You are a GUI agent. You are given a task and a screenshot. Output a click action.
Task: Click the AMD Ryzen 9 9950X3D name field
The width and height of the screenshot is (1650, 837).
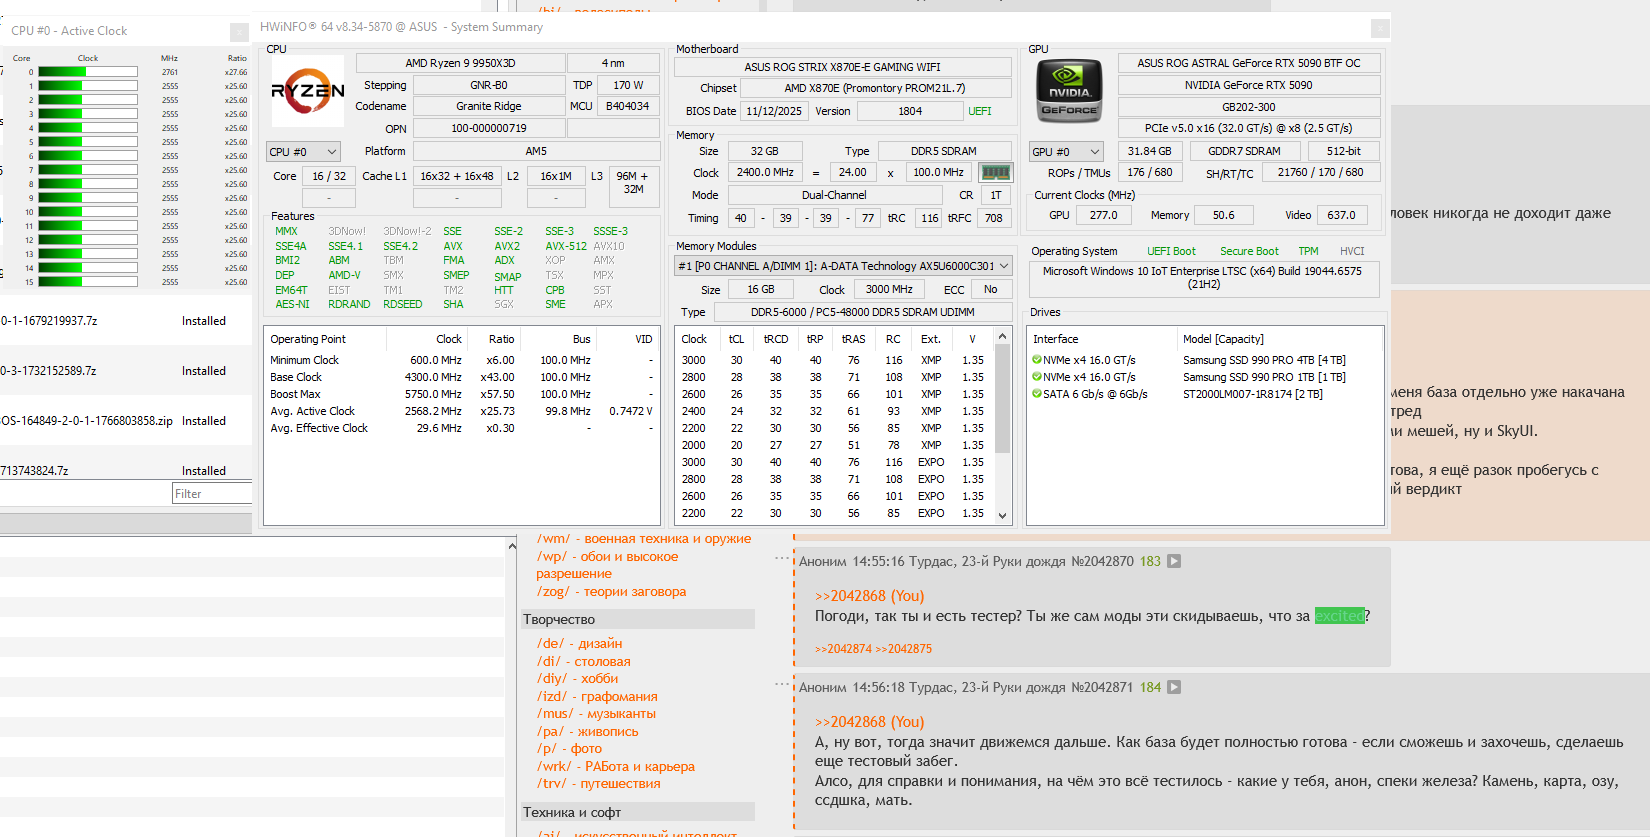(x=461, y=63)
